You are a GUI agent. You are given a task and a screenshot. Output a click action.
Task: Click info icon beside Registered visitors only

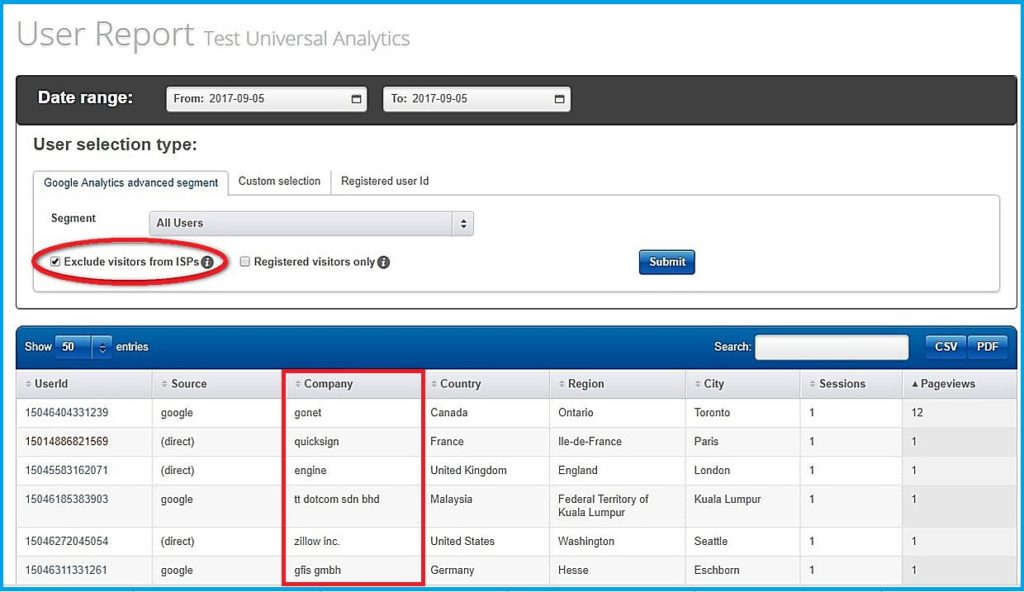coord(383,262)
